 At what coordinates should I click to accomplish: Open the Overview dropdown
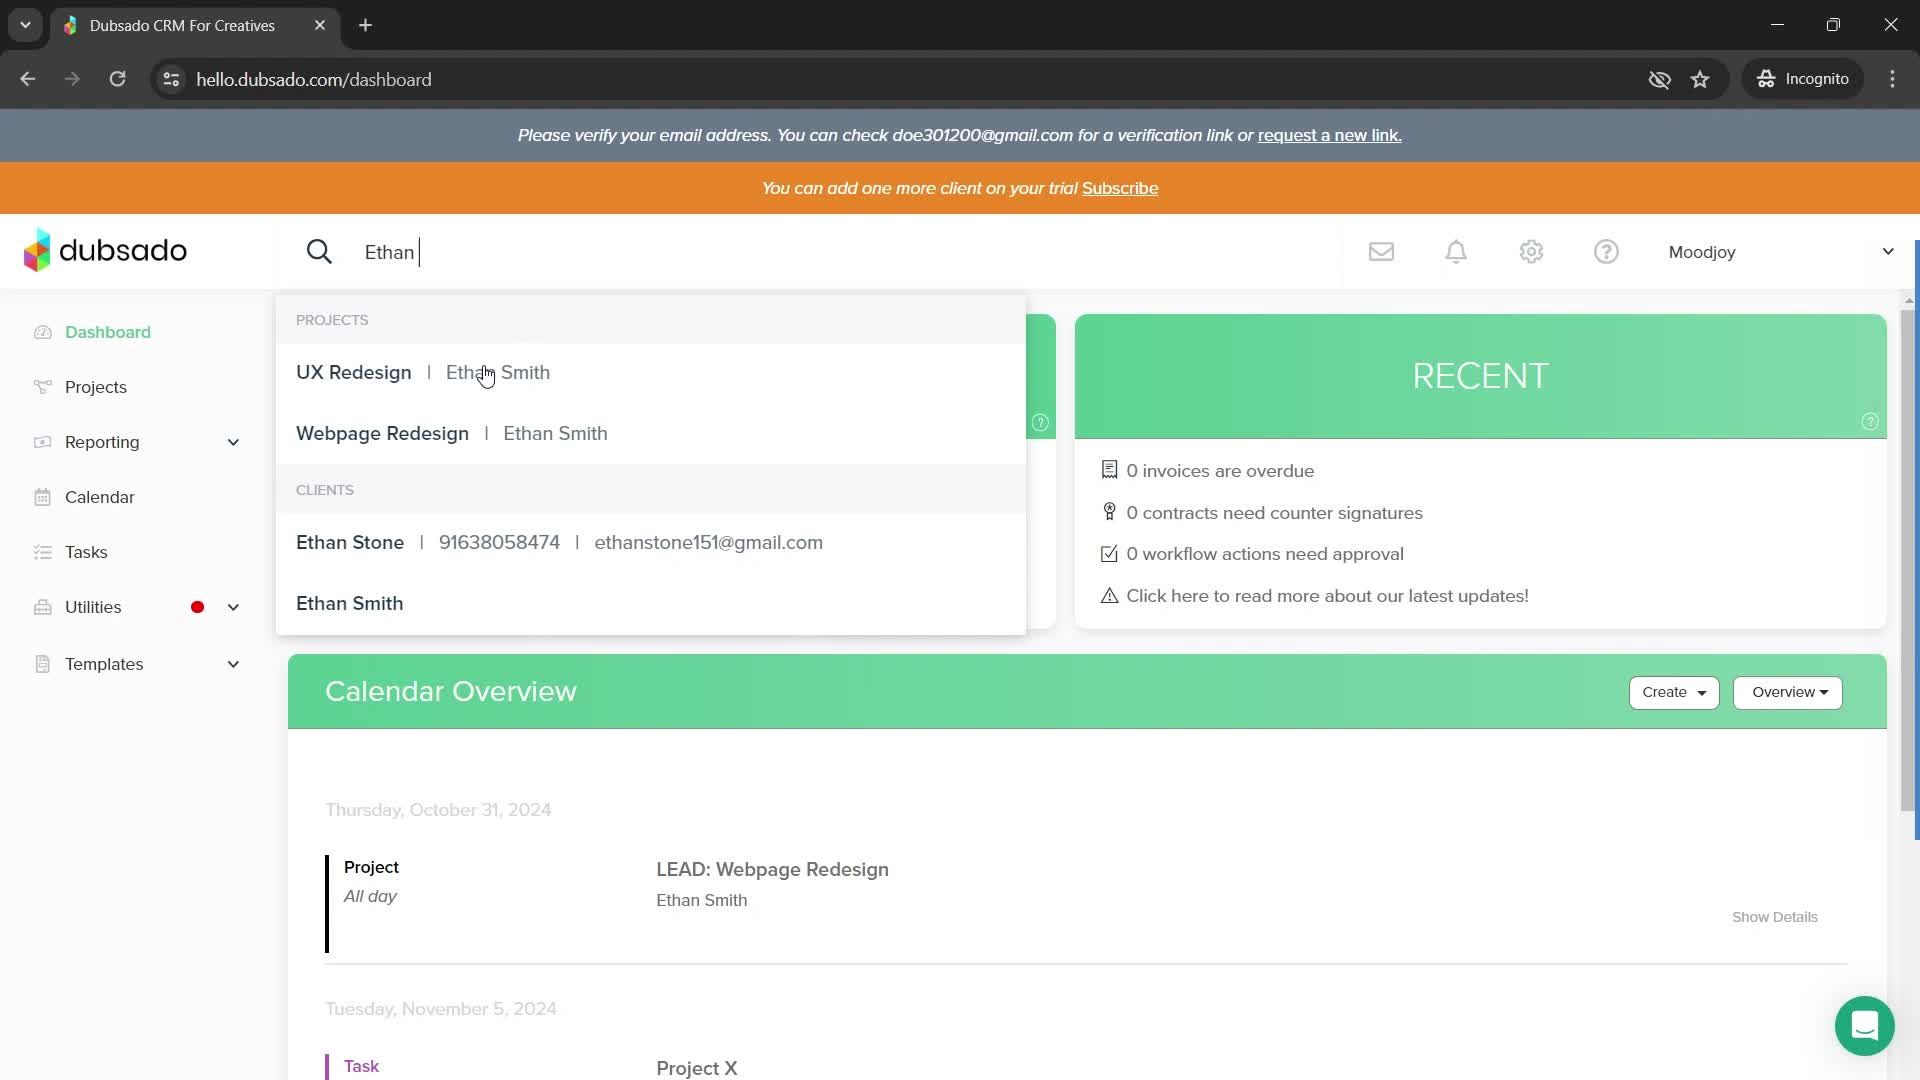click(x=1788, y=692)
